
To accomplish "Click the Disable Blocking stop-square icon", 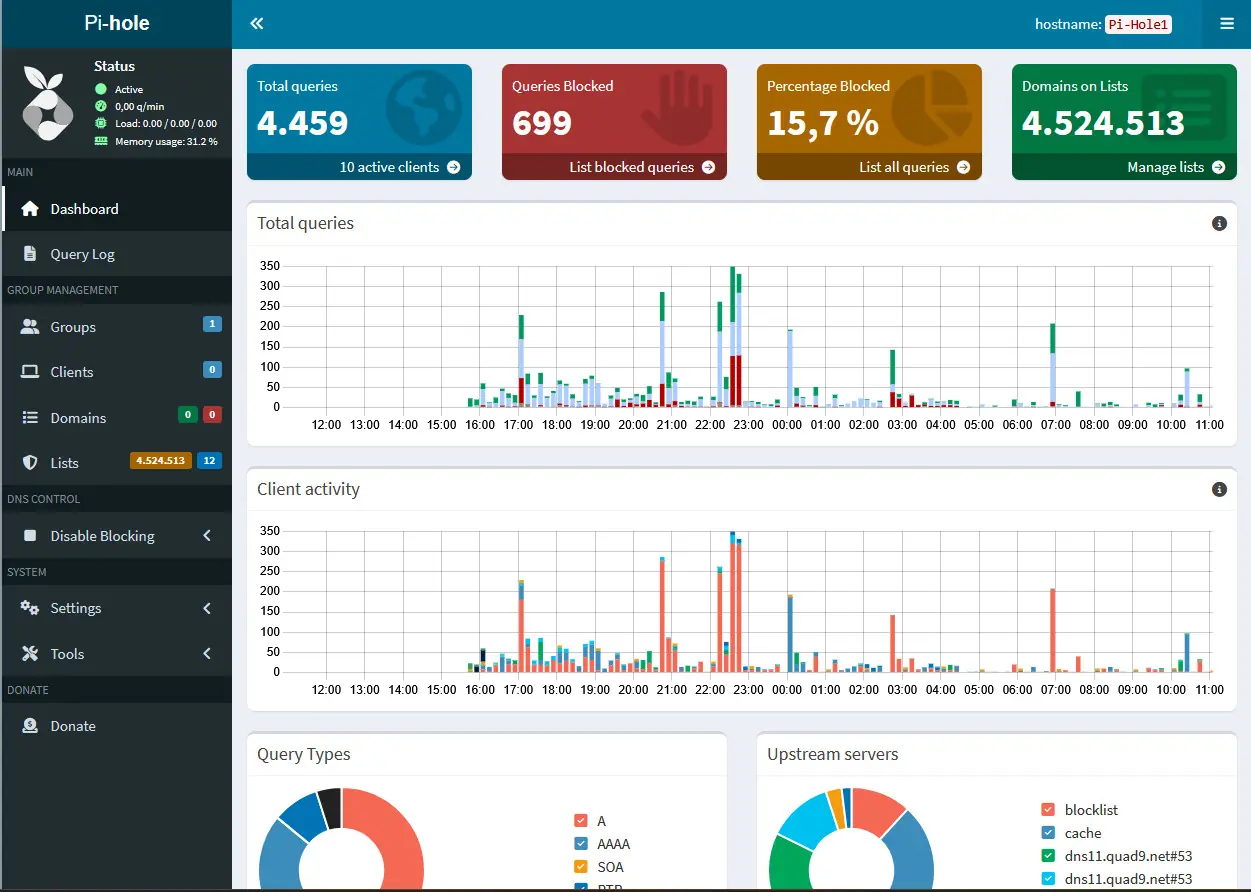I will pos(30,536).
